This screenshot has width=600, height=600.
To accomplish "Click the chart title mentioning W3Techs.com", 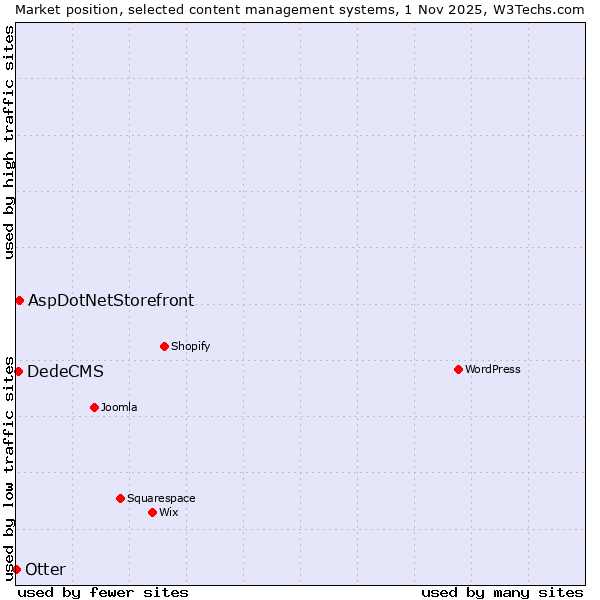I will pyautogui.click(x=300, y=8).
